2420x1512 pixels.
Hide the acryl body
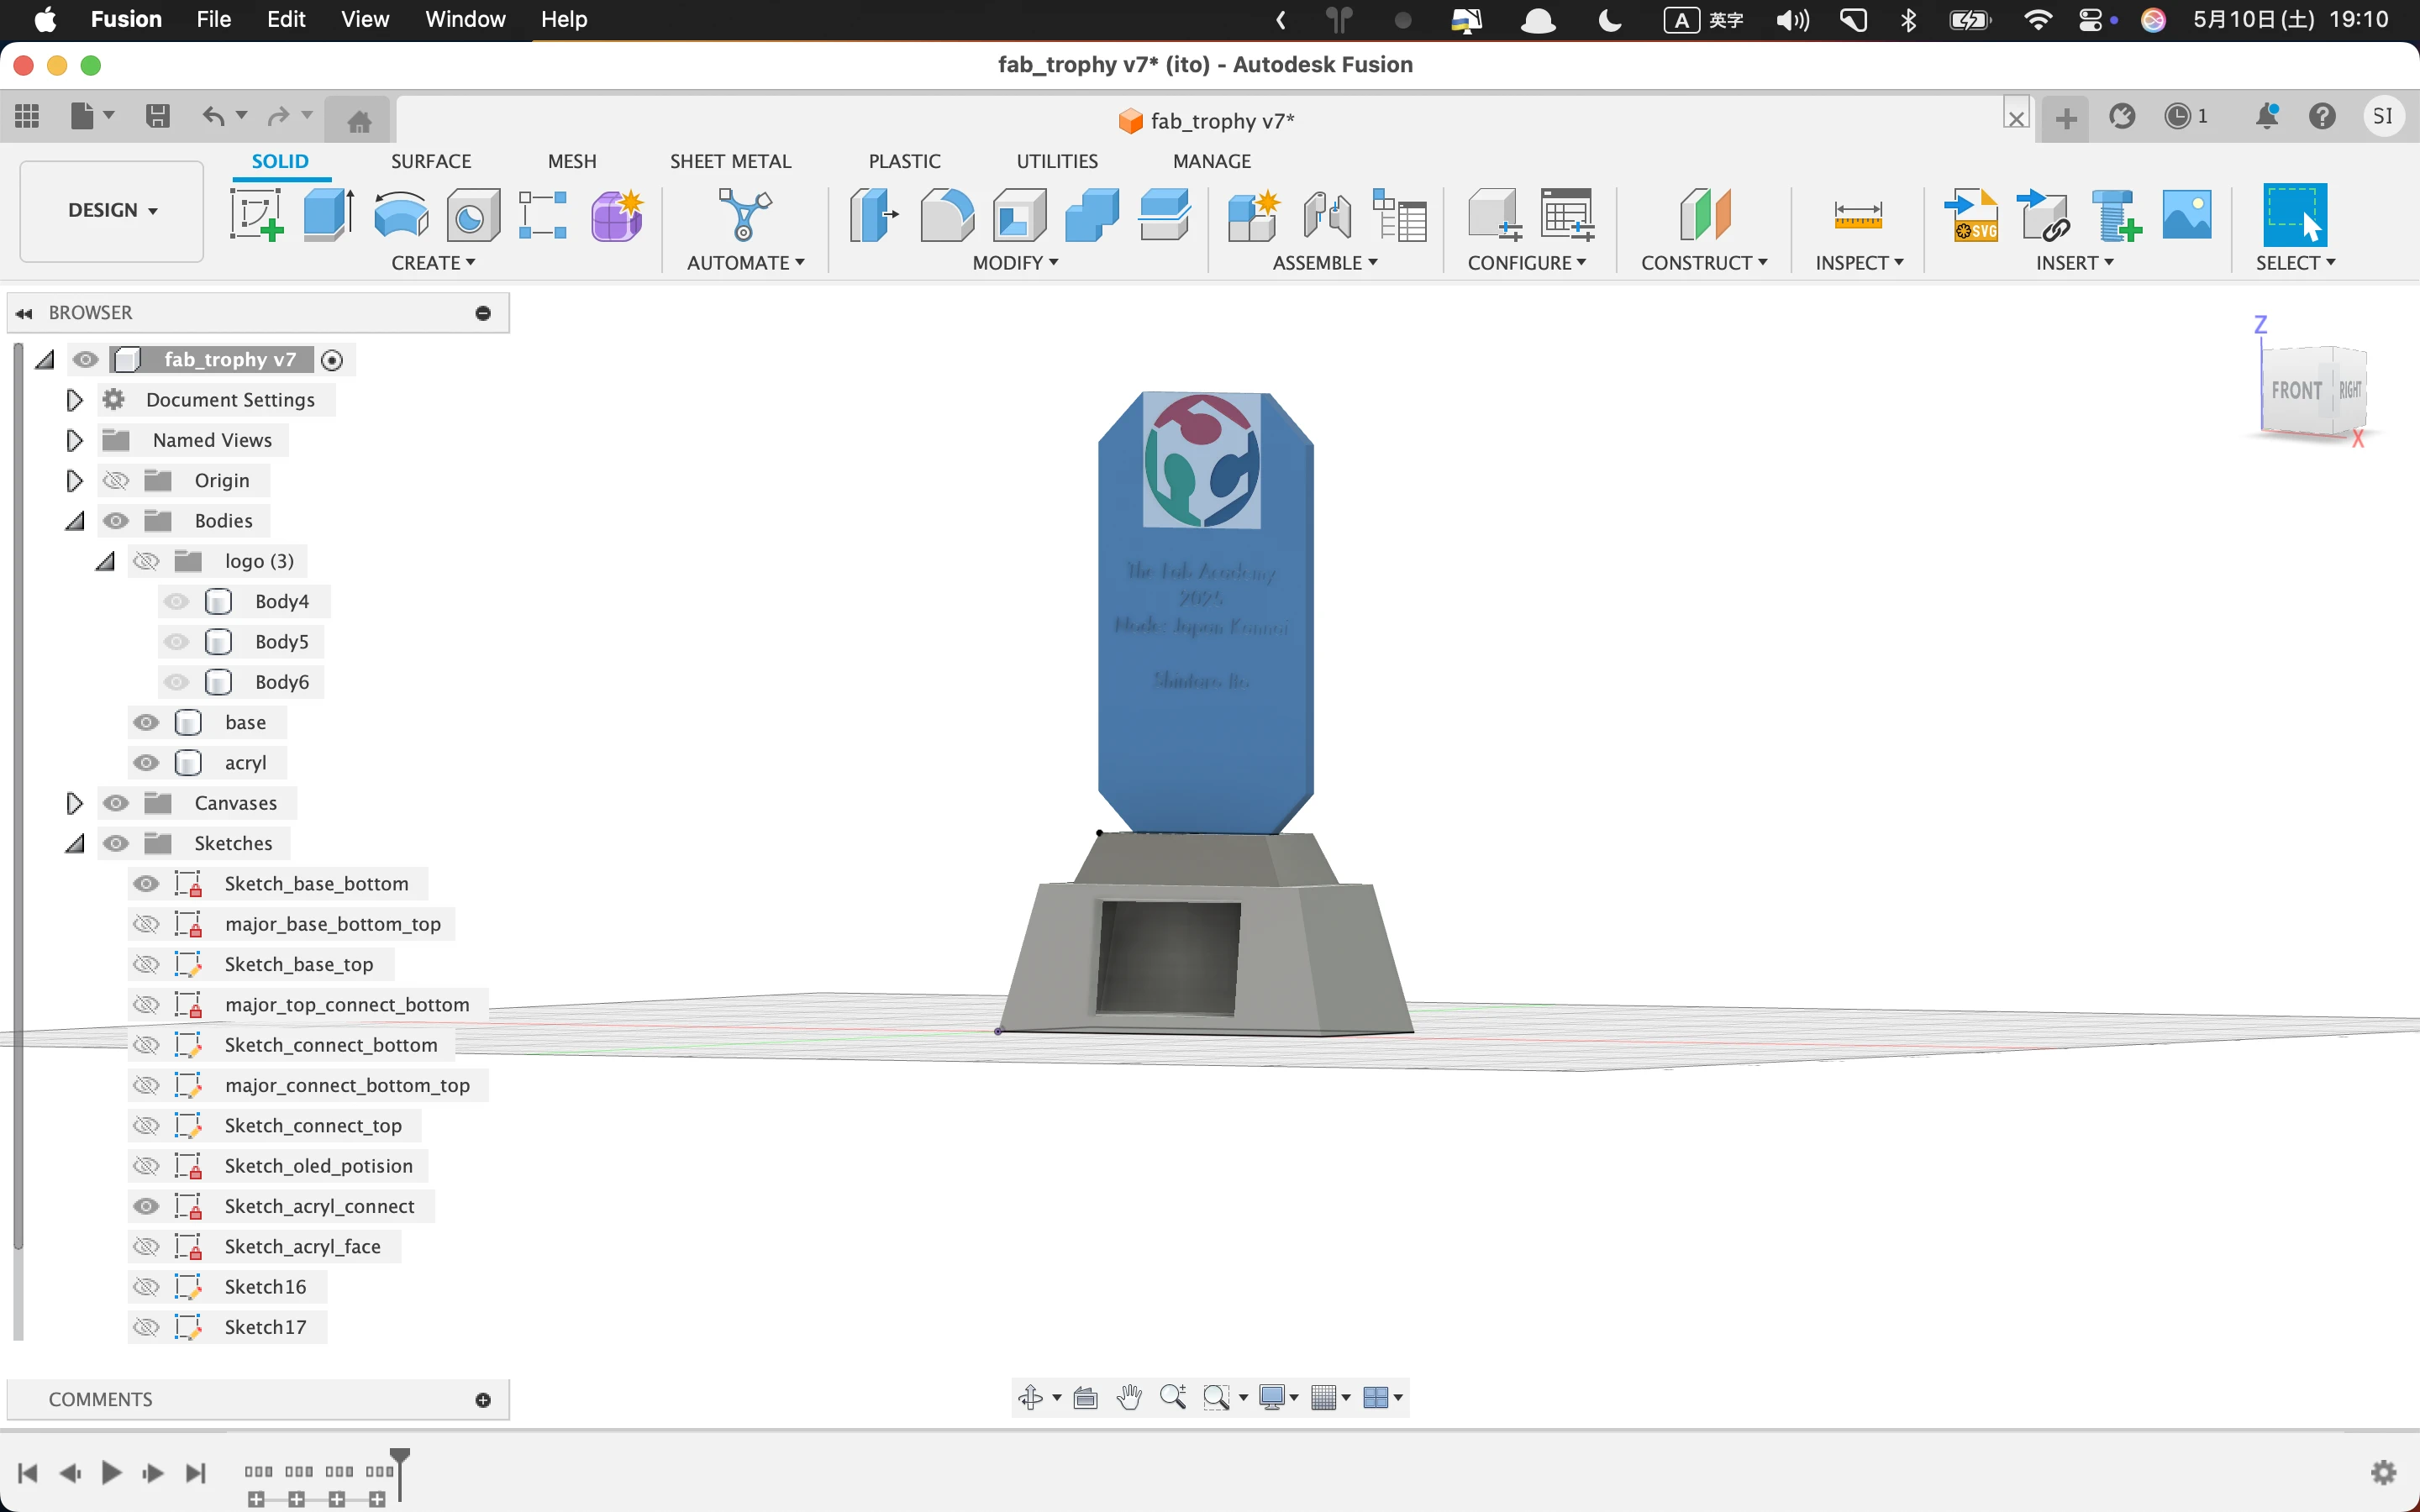[x=146, y=763]
